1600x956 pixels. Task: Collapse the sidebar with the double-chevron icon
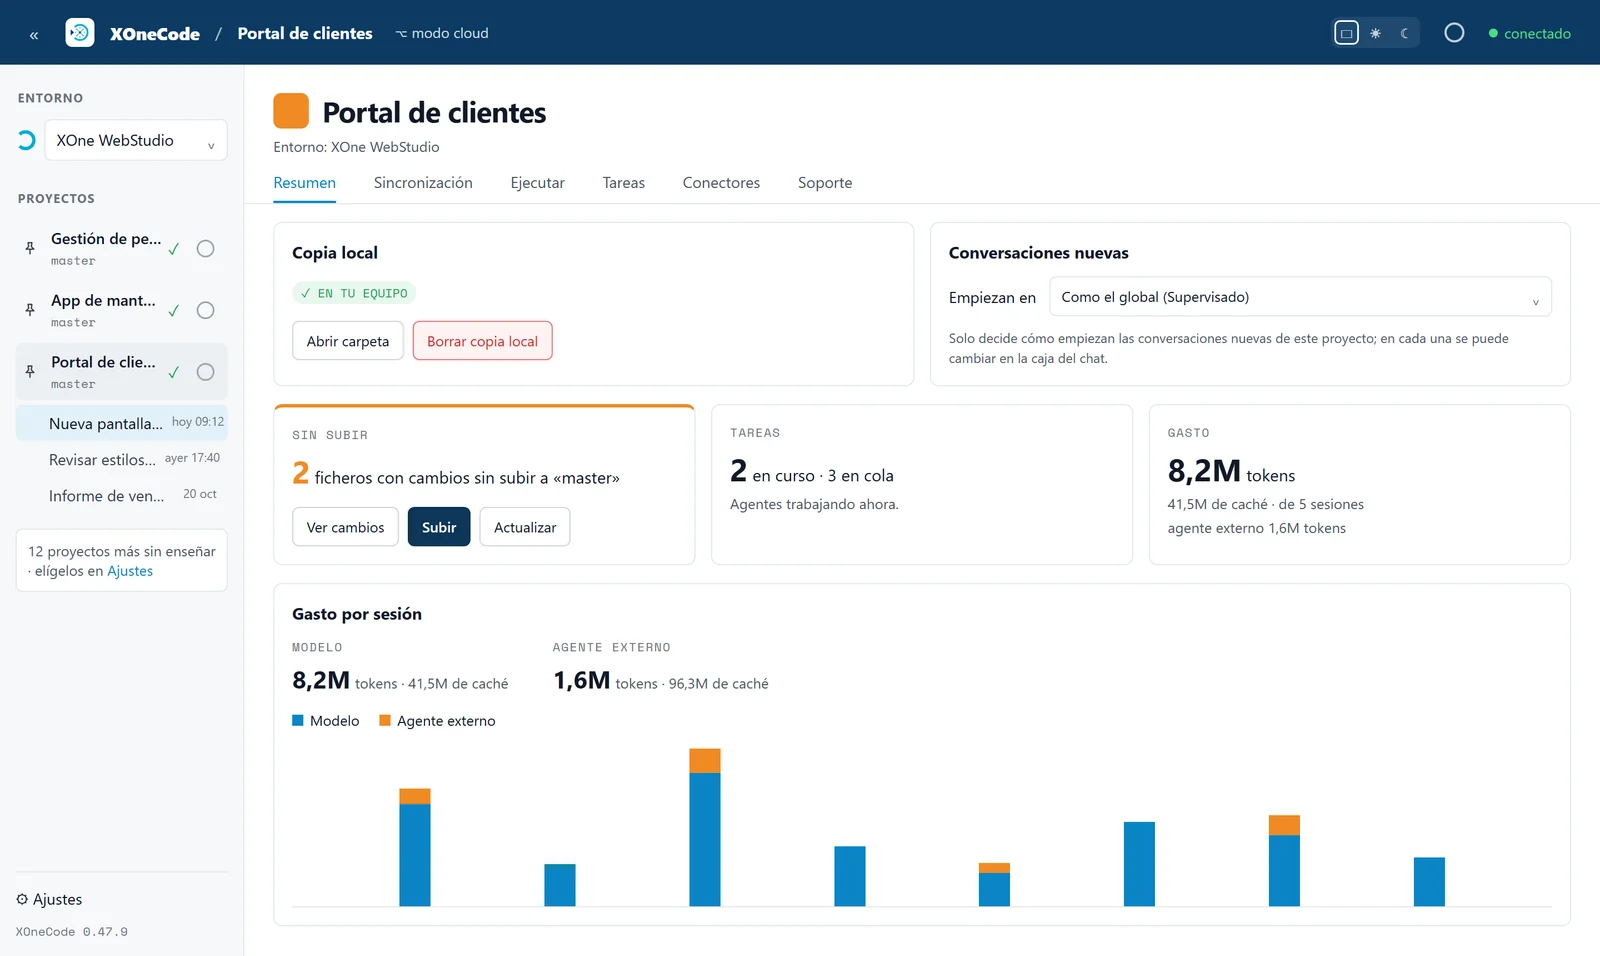tap(34, 34)
